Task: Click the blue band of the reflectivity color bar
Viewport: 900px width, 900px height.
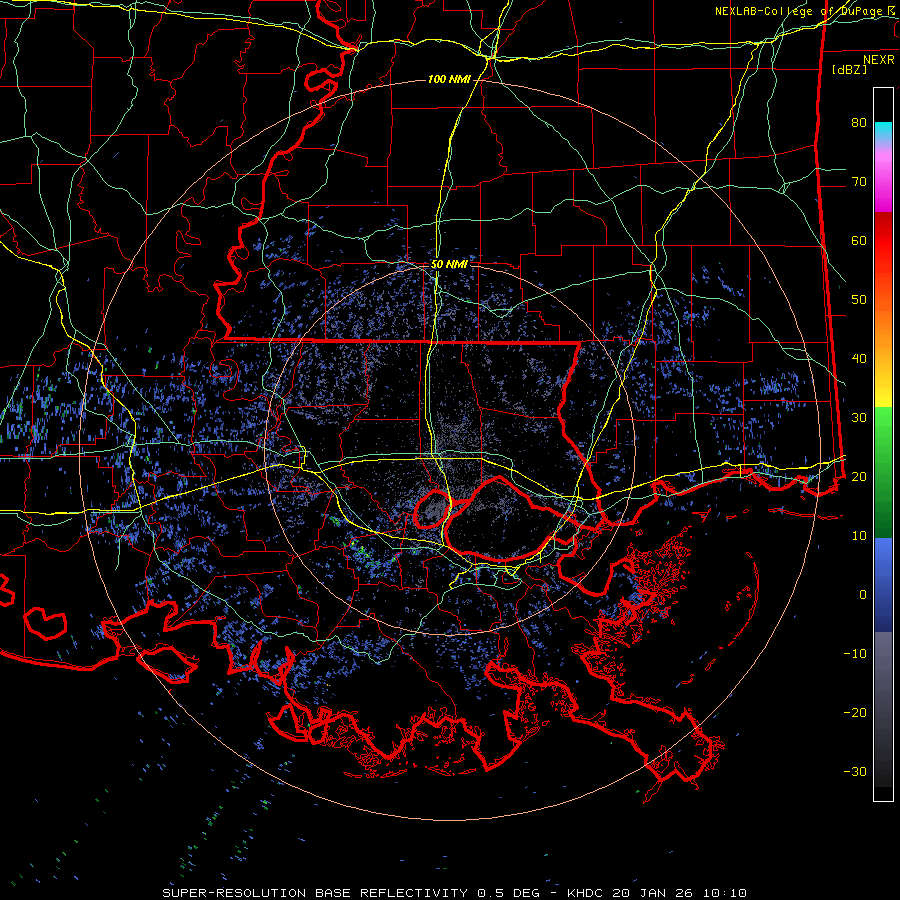Action: click(x=883, y=585)
